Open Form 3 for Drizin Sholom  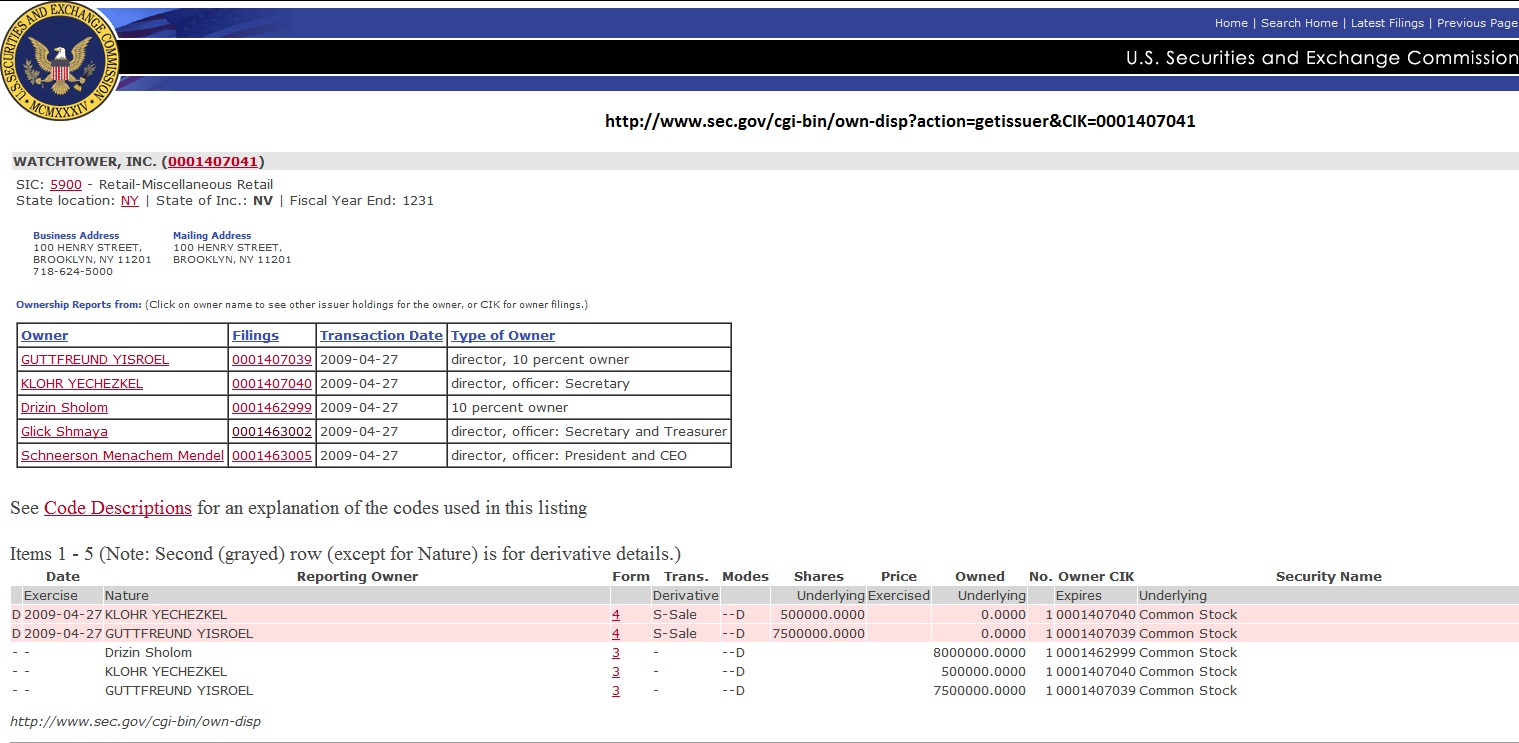pyautogui.click(x=616, y=653)
